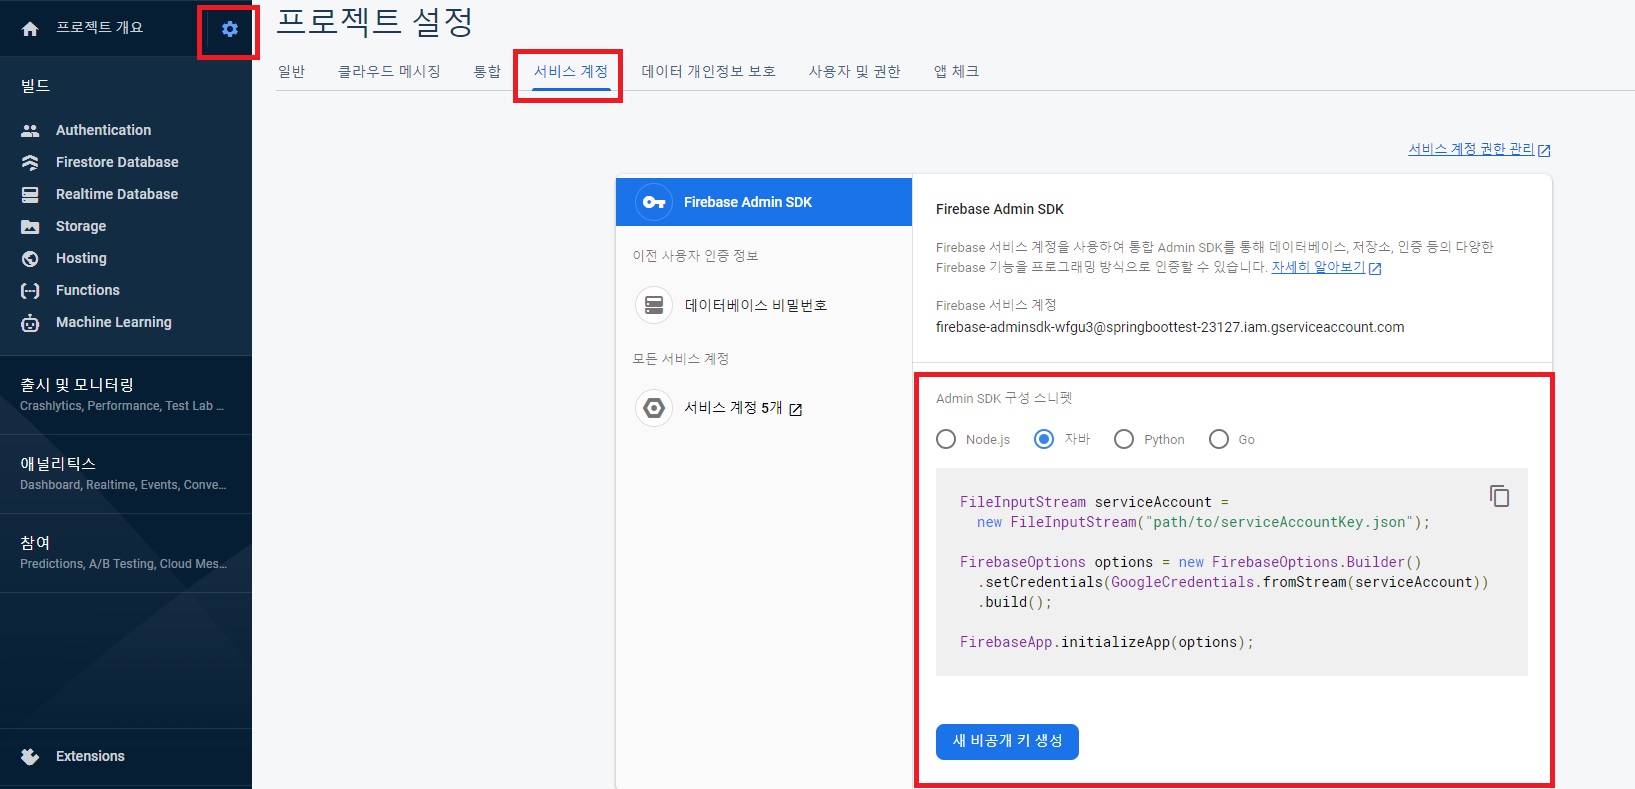Select 데이터베이스 비밀번호 list item
The image size is (1635, 789).
click(764, 305)
